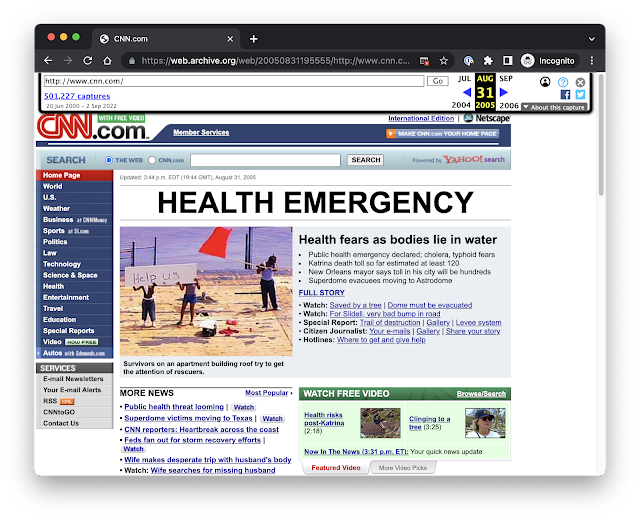Click the RSS XML orange badge
640x521 pixels.
(x=67, y=401)
